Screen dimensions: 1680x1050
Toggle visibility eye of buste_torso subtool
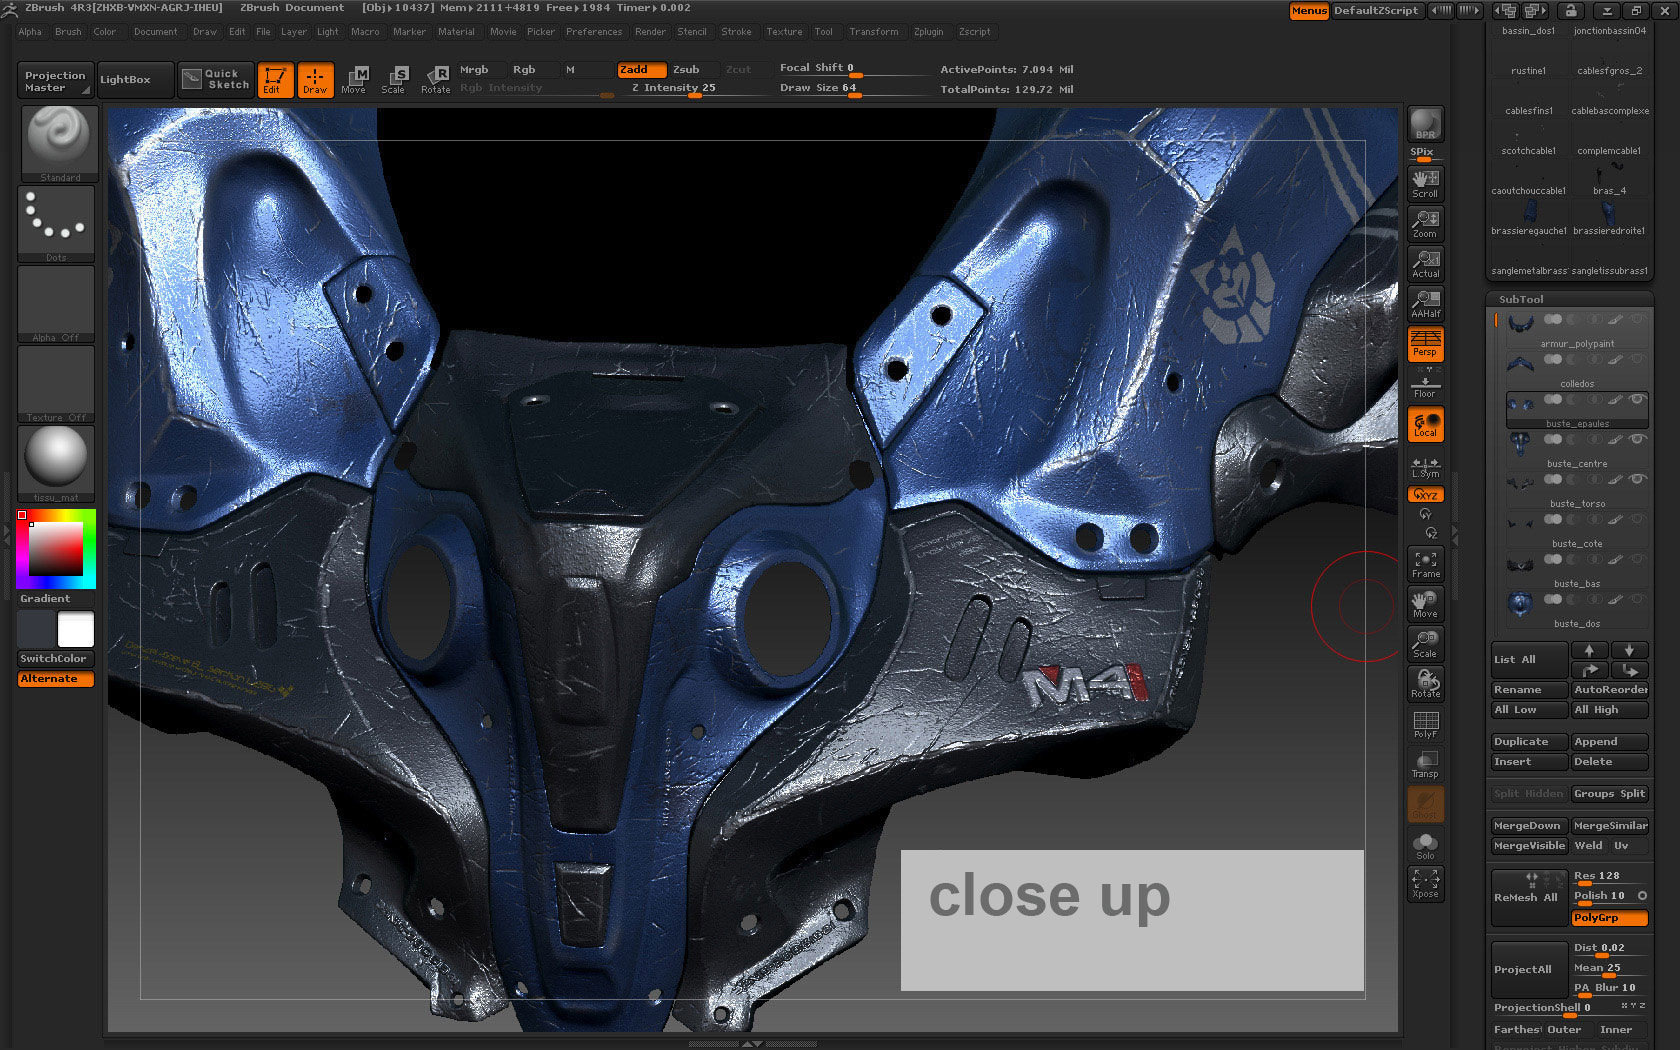tap(1637, 479)
